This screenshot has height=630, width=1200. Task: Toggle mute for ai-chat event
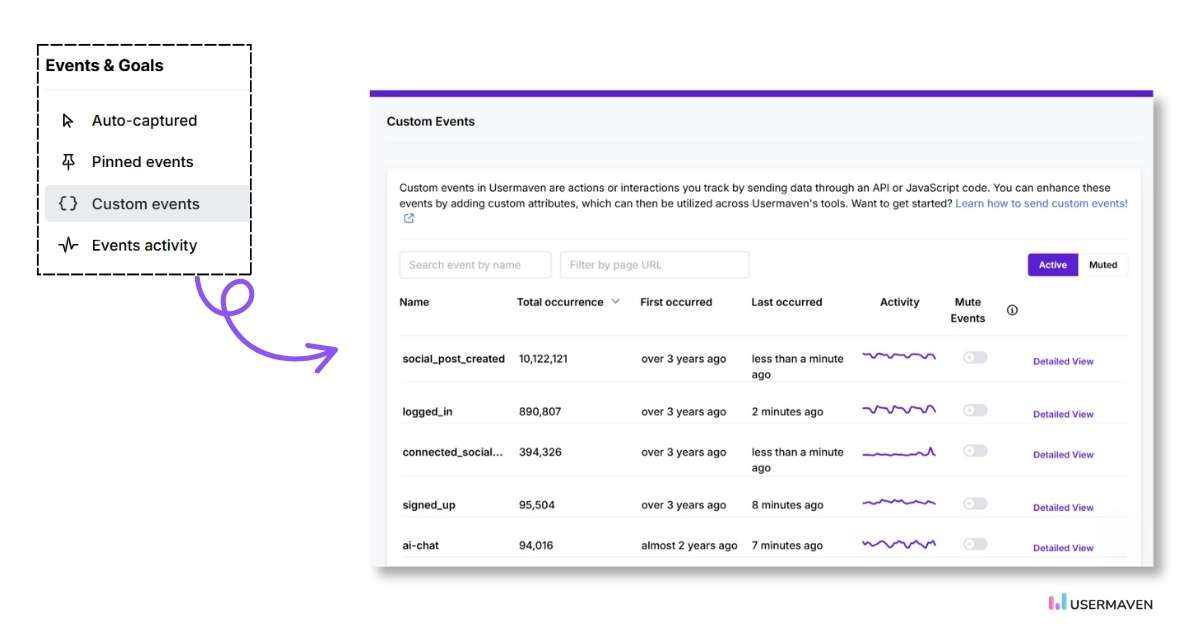975,544
